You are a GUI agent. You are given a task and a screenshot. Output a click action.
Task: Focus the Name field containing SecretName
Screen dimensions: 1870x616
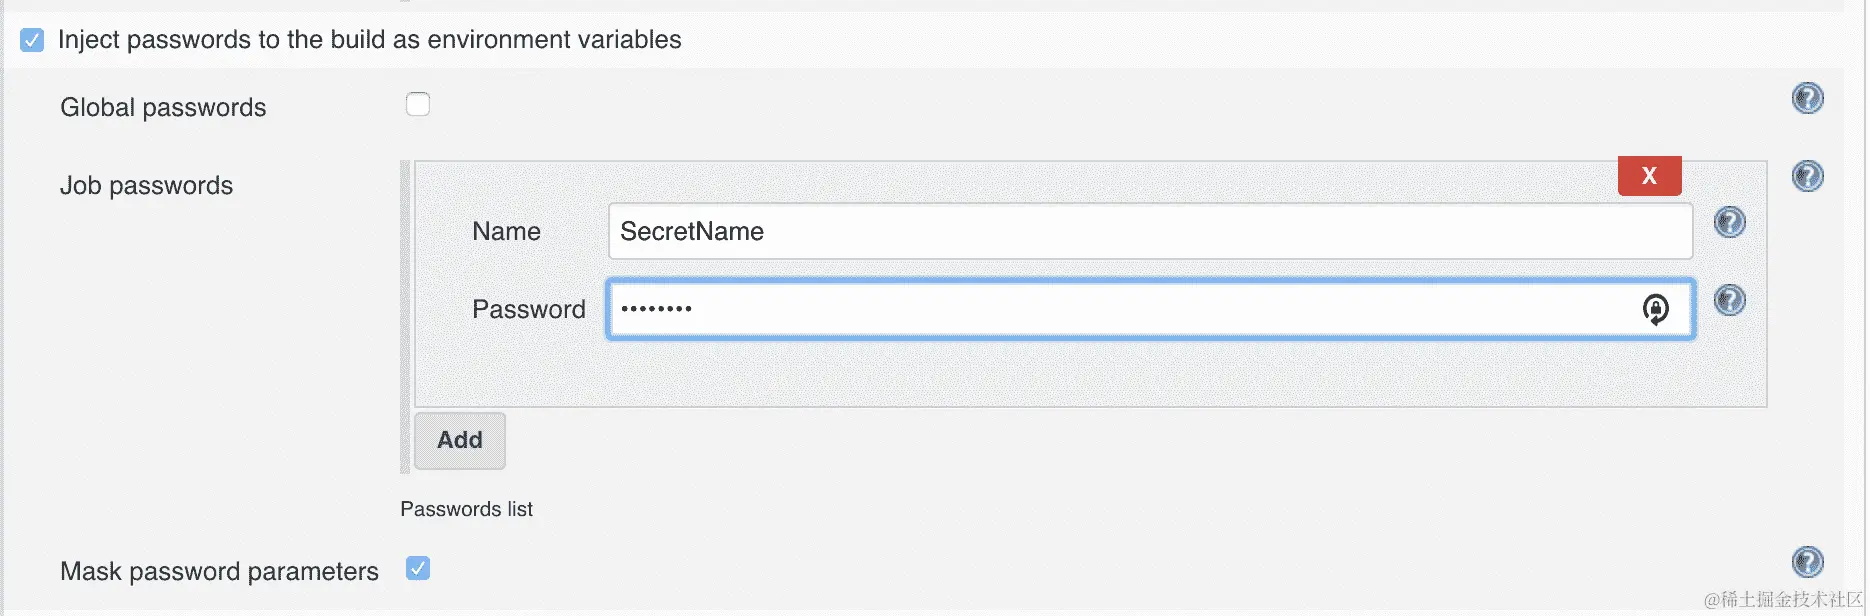click(1150, 232)
